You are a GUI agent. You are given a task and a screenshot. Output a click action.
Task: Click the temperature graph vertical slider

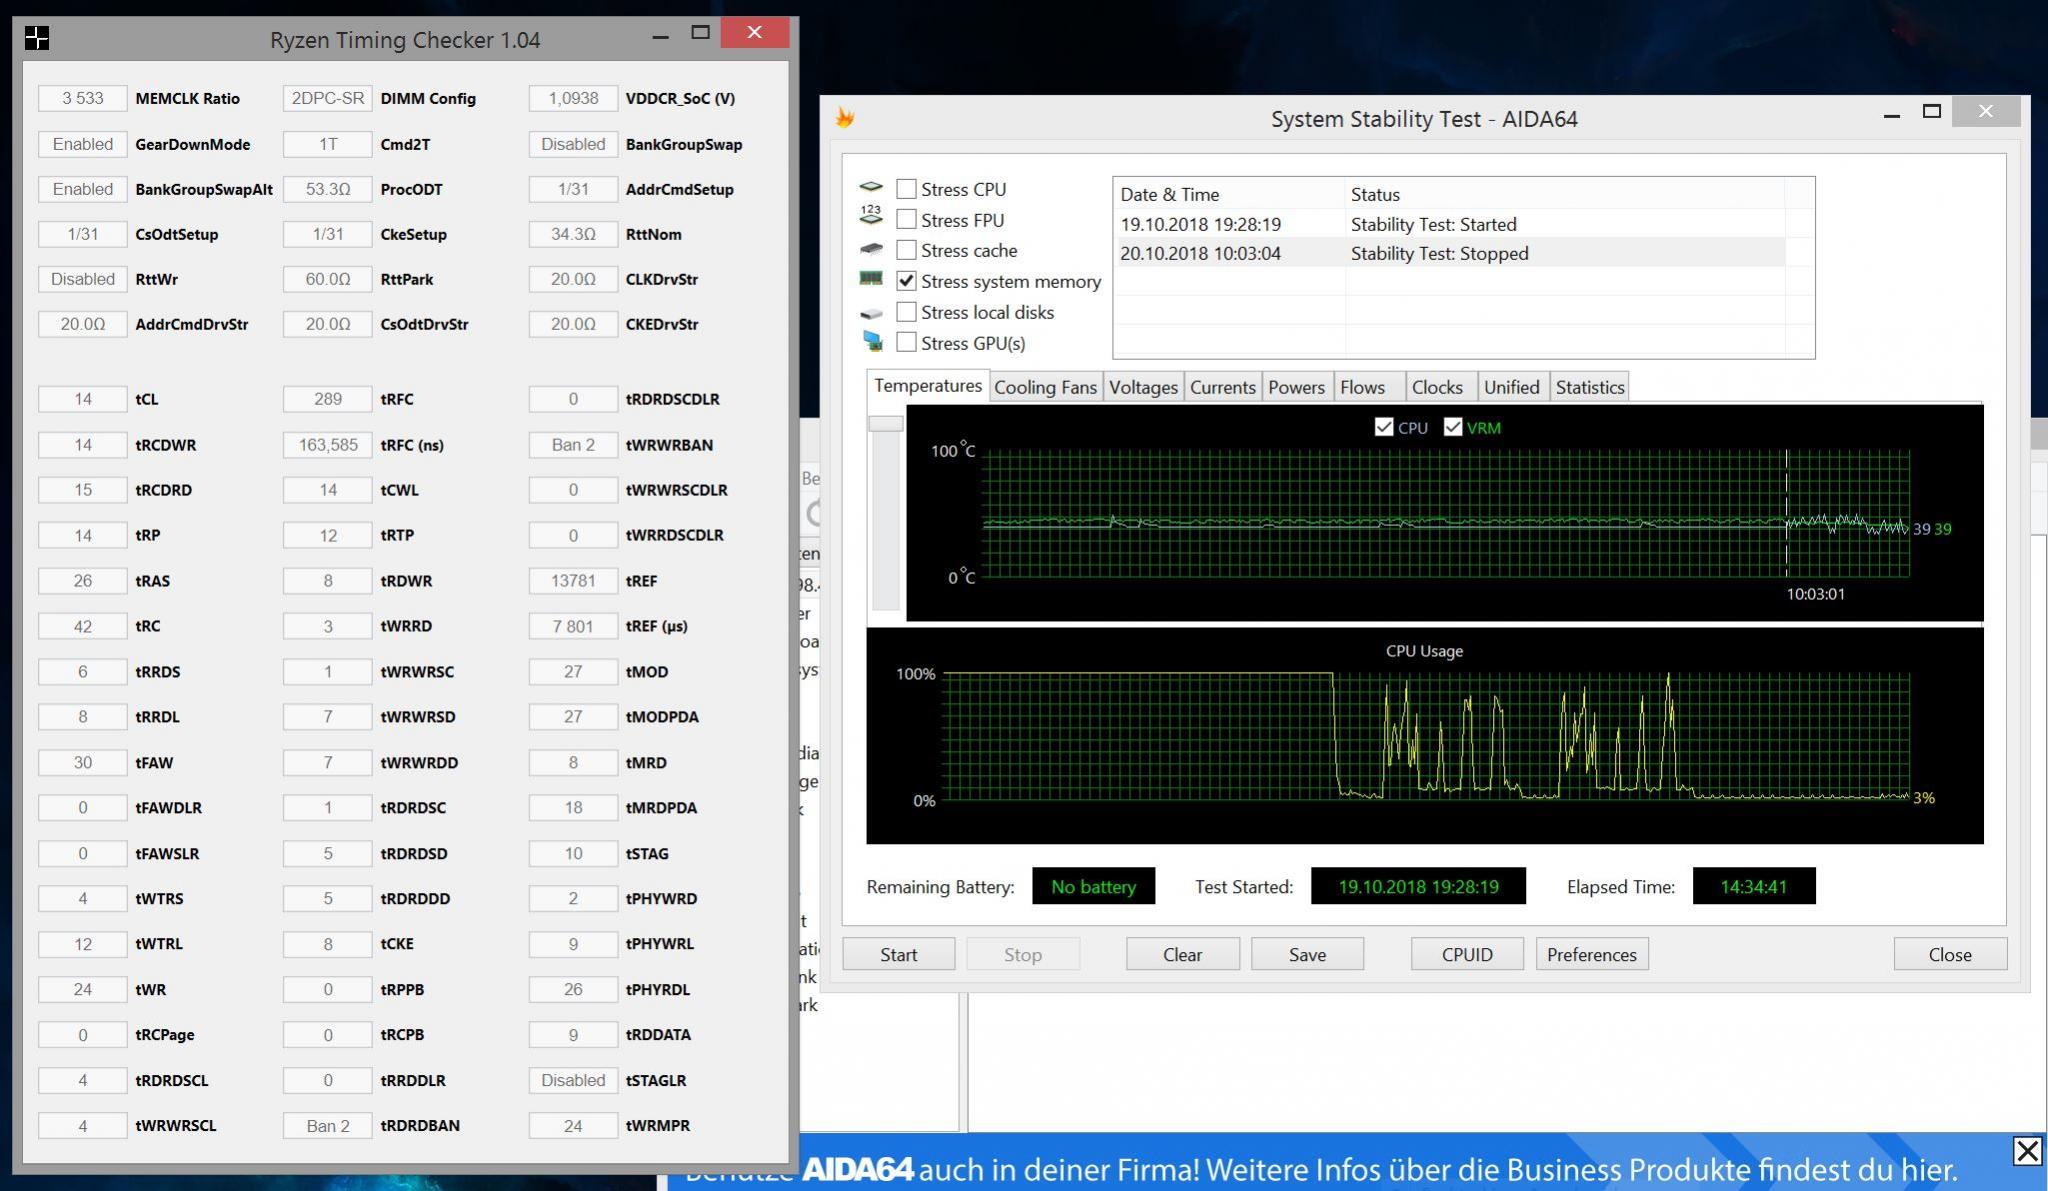tap(885, 424)
